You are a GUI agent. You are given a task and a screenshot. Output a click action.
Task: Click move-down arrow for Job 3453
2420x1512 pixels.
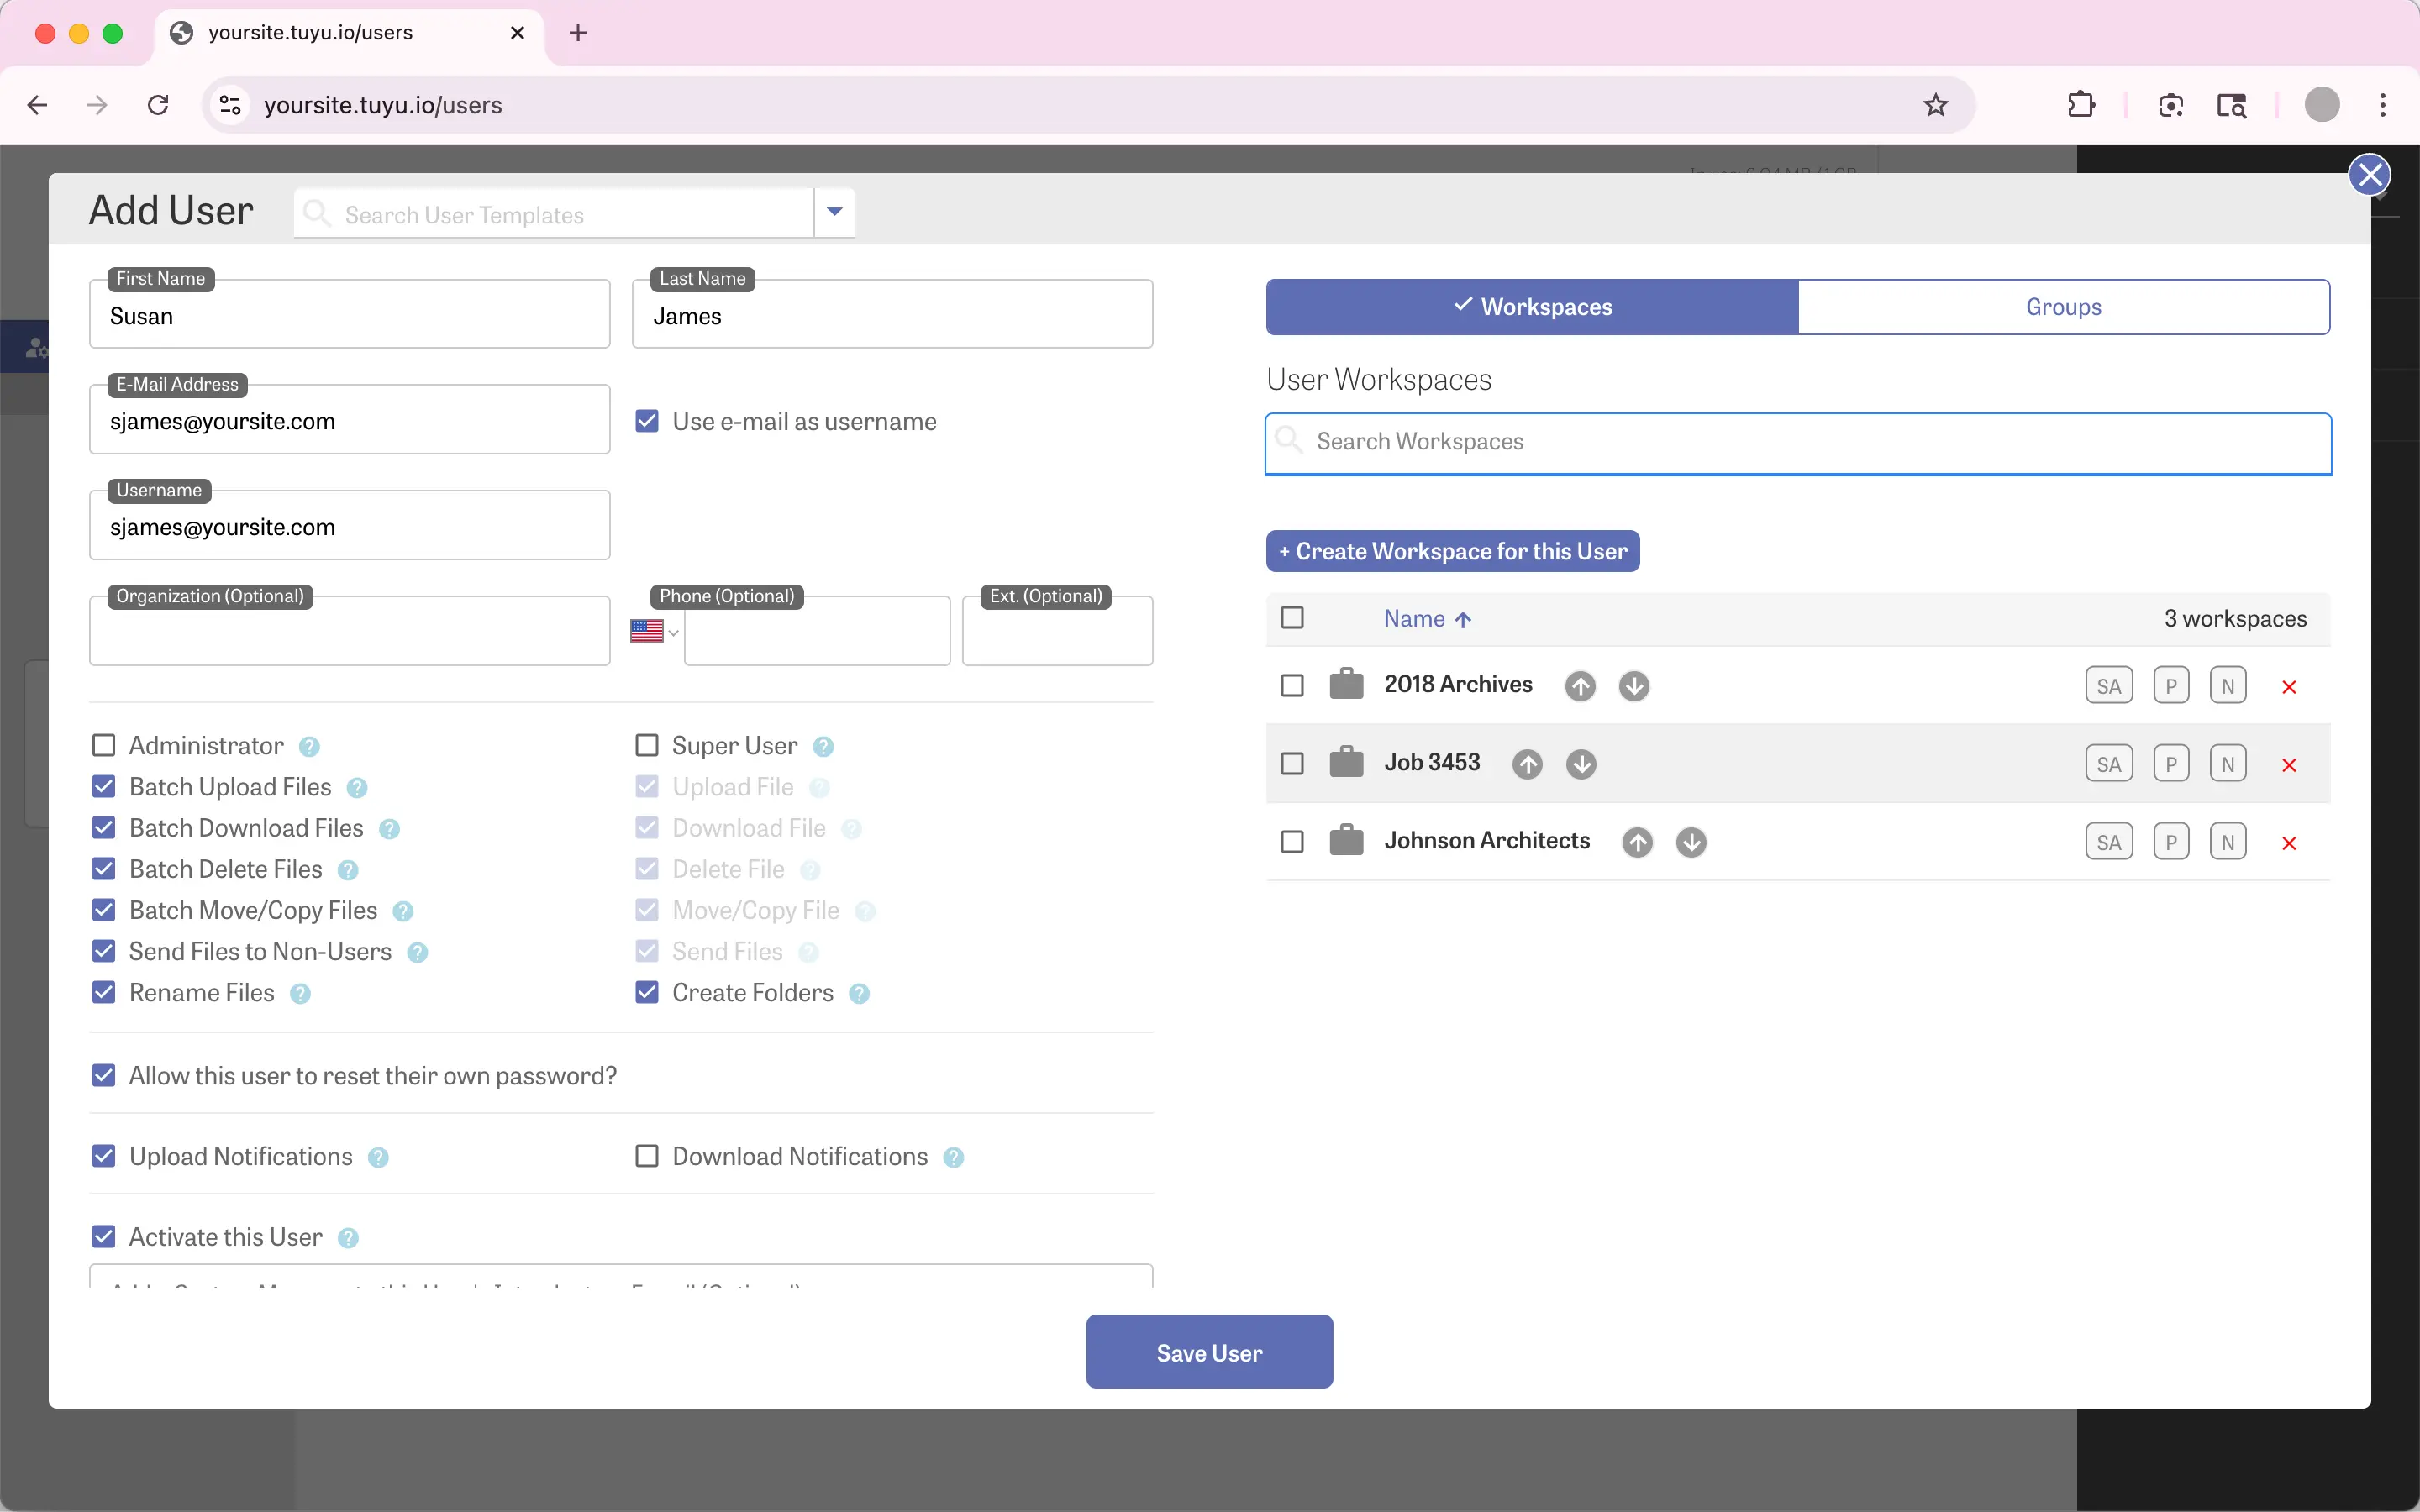(1581, 764)
